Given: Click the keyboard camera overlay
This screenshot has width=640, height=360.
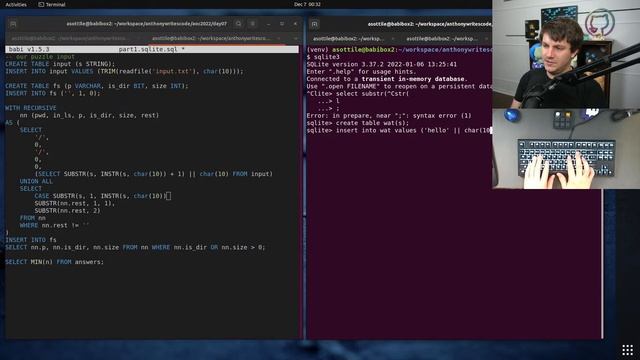Looking at the screenshot, I should pyautogui.click(x=566, y=149).
